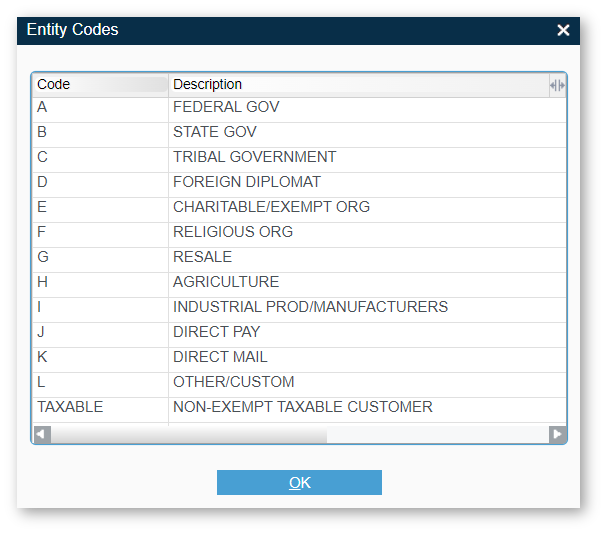This screenshot has height=534, width=606.
Task: Select code A cell
Action: (x=100, y=110)
